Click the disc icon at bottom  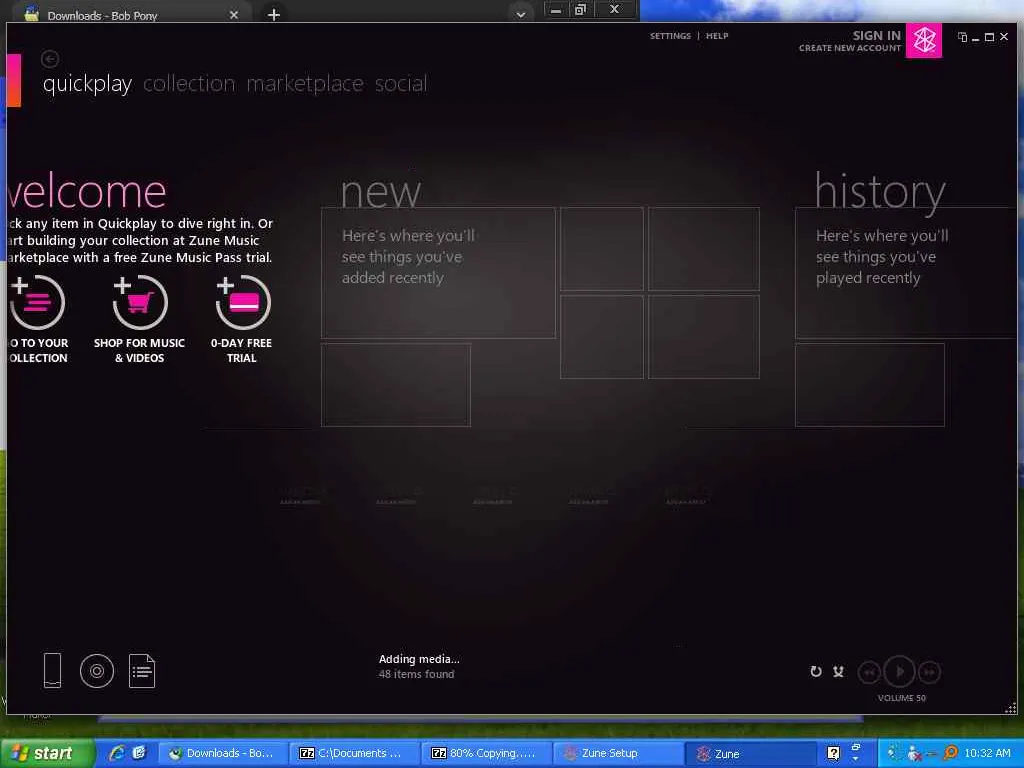coord(97,671)
